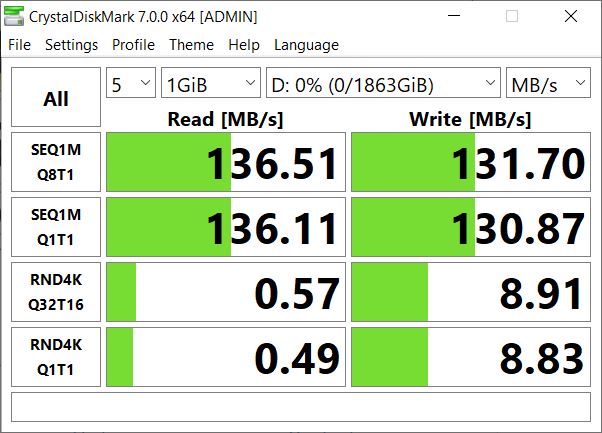This screenshot has width=602, height=433.
Task: Select the 0.57 random read result
Action: pyautogui.click(x=226, y=292)
